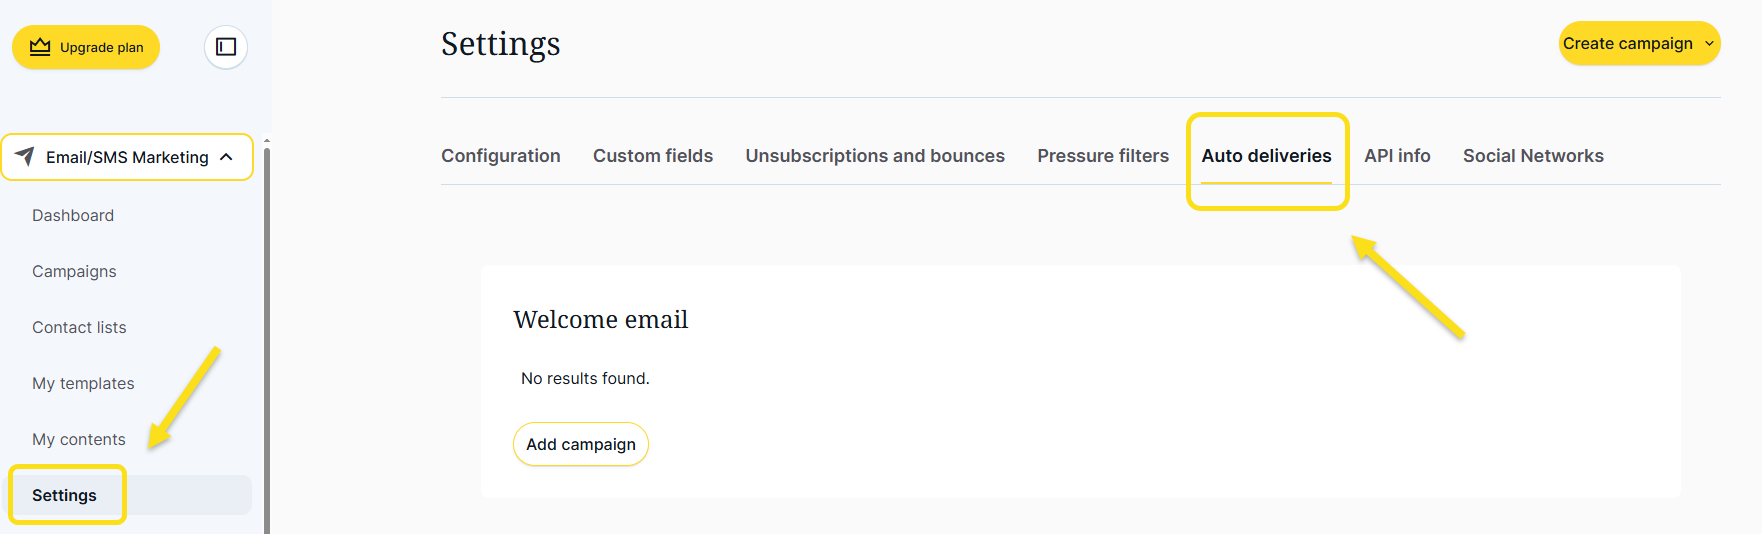Navigate to Campaigns in sidebar
This screenshot has width=1762, height=534.
[x=74, y=271]
